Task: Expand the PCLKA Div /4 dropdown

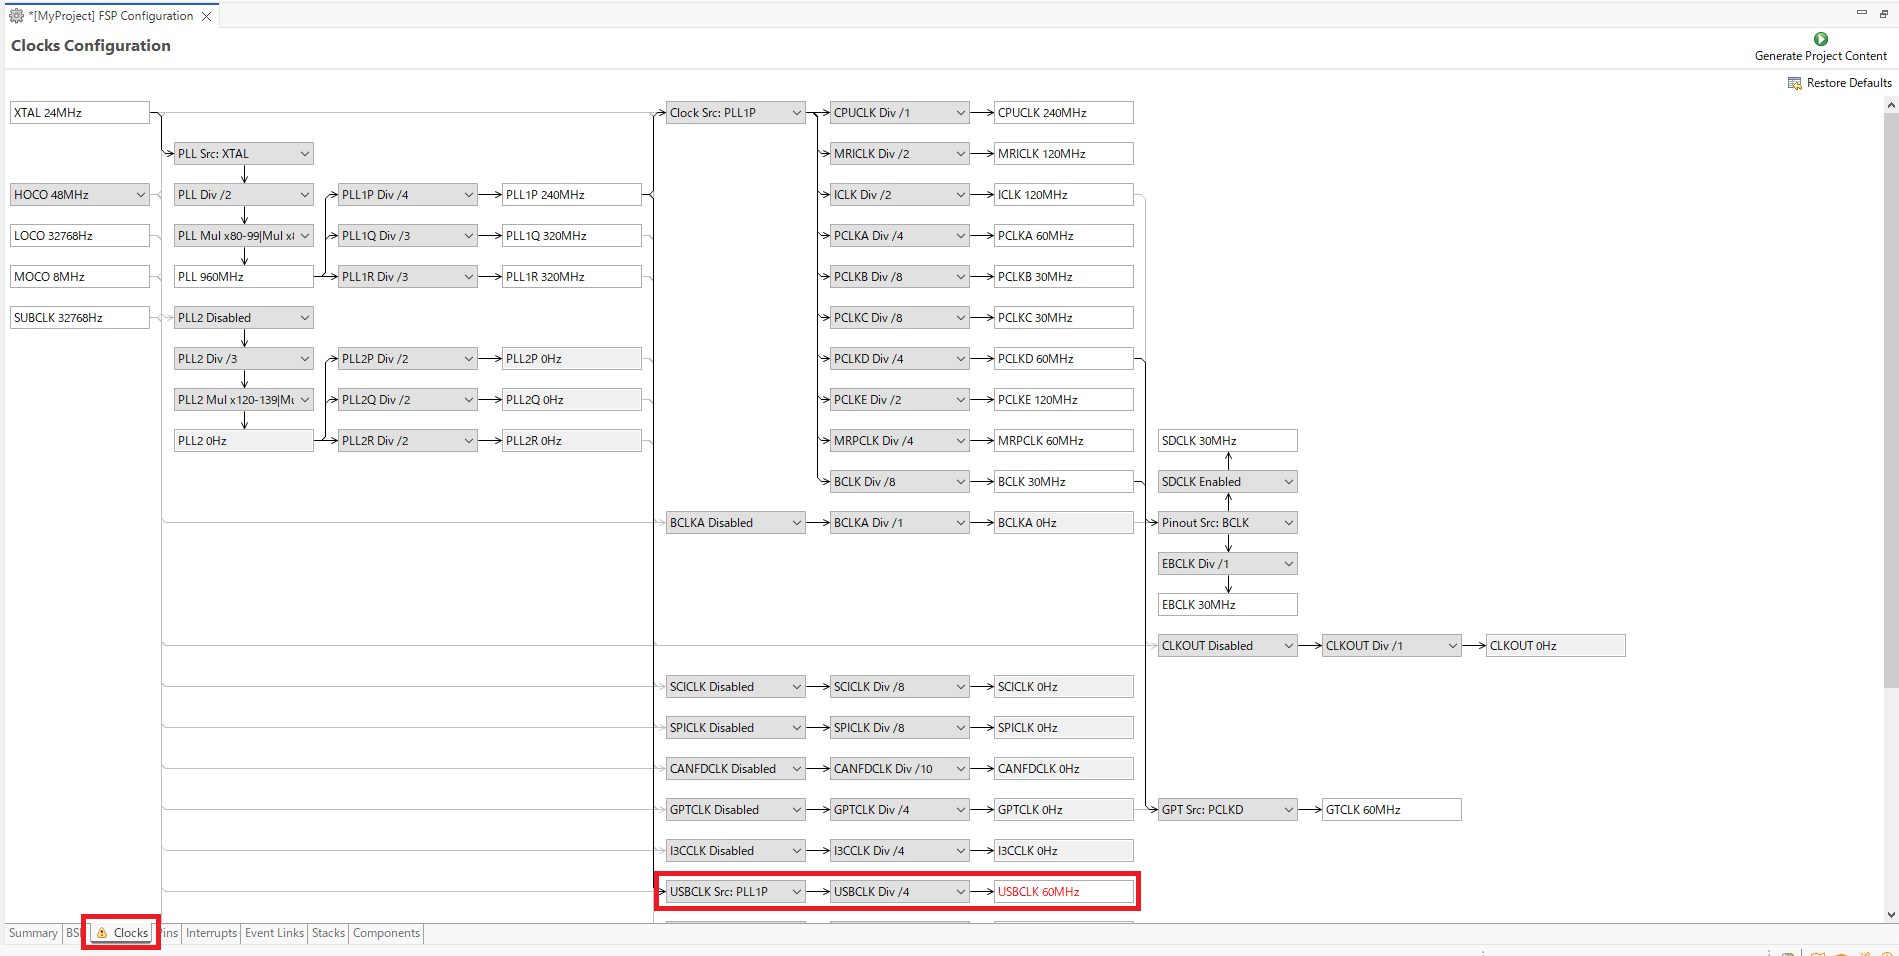Action: click(x=900, y=236)
